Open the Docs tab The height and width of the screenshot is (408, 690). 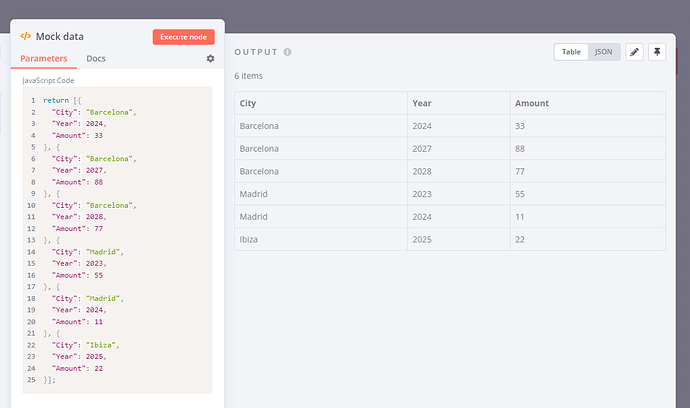(96, 59)
